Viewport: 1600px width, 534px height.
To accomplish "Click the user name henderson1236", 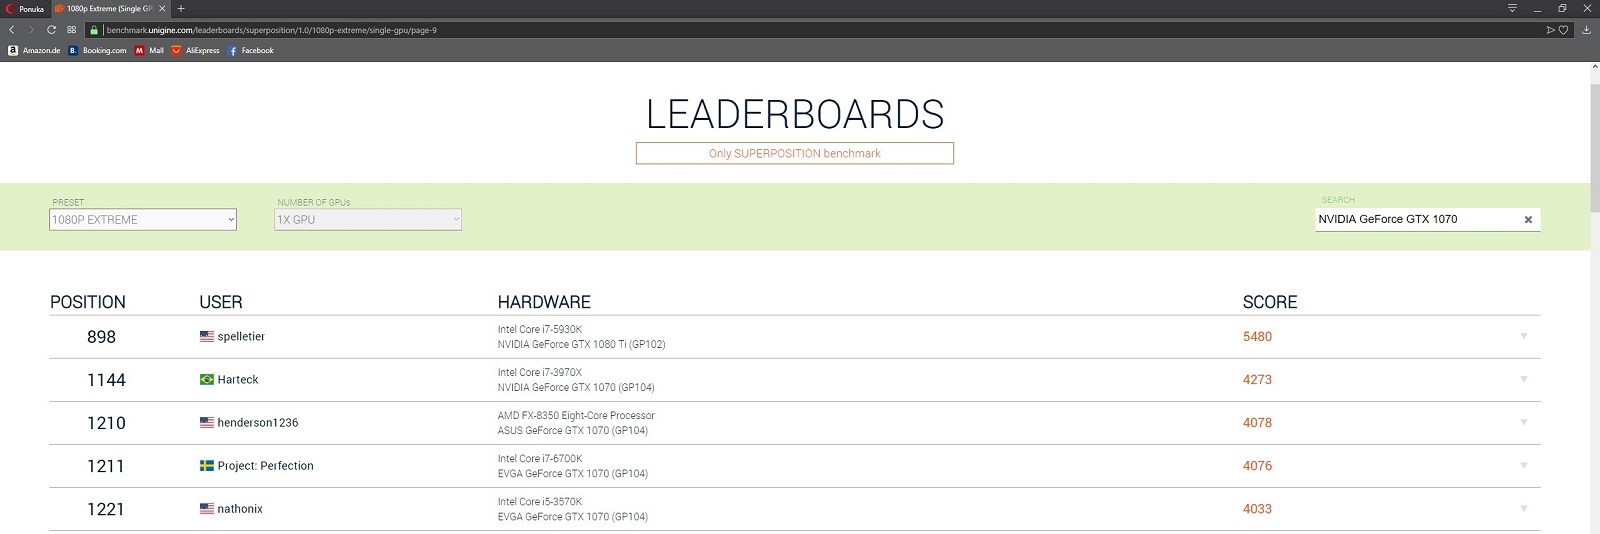I will click(258, 423).
